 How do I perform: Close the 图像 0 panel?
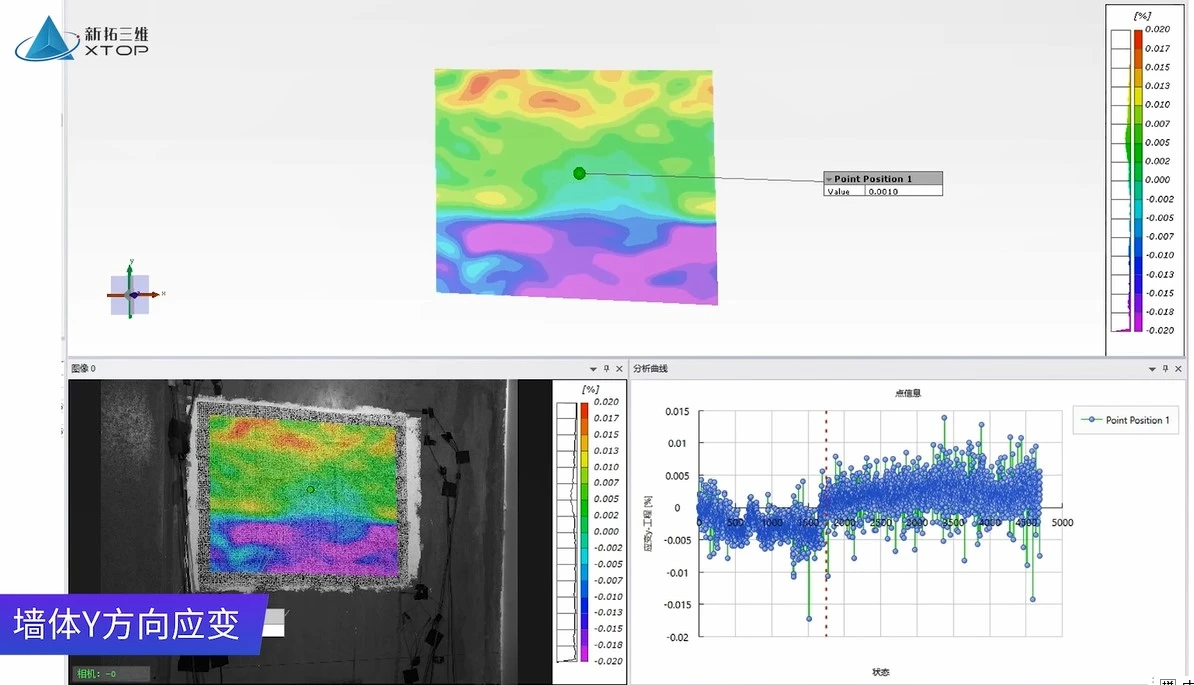point(619,369)
